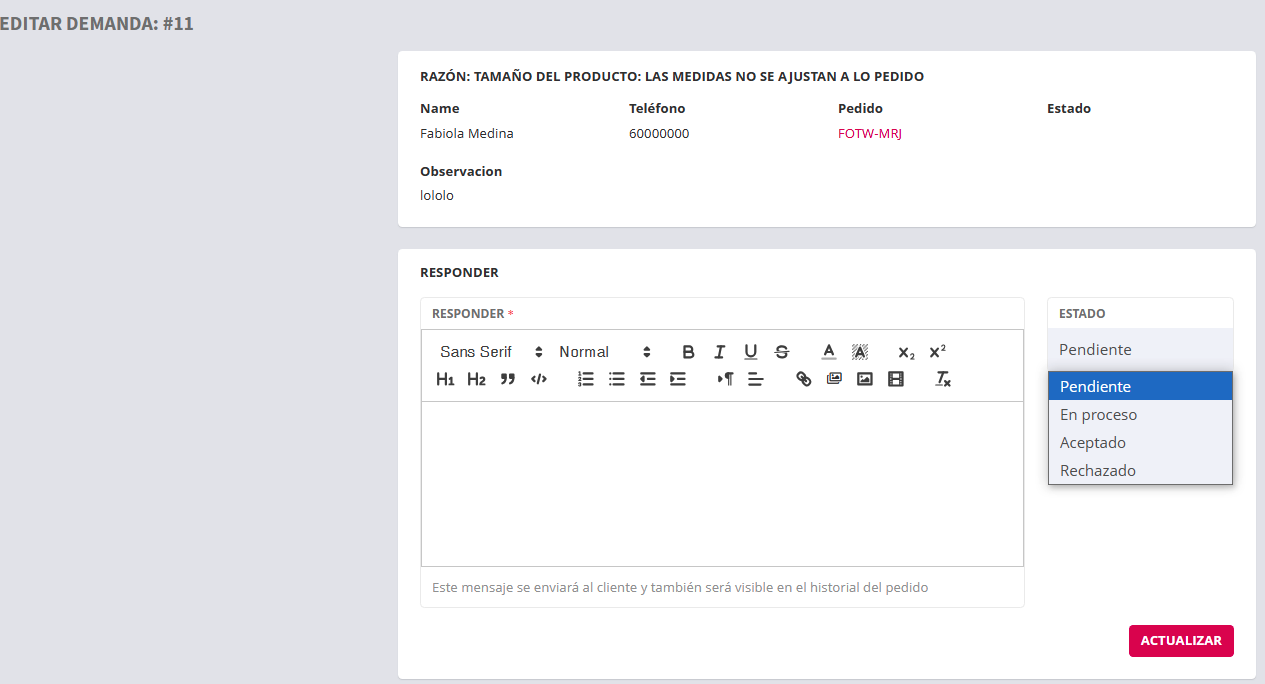Screen dimensions: 1265x684
Task: Toggle underline formatting
Action: point(750,352)
